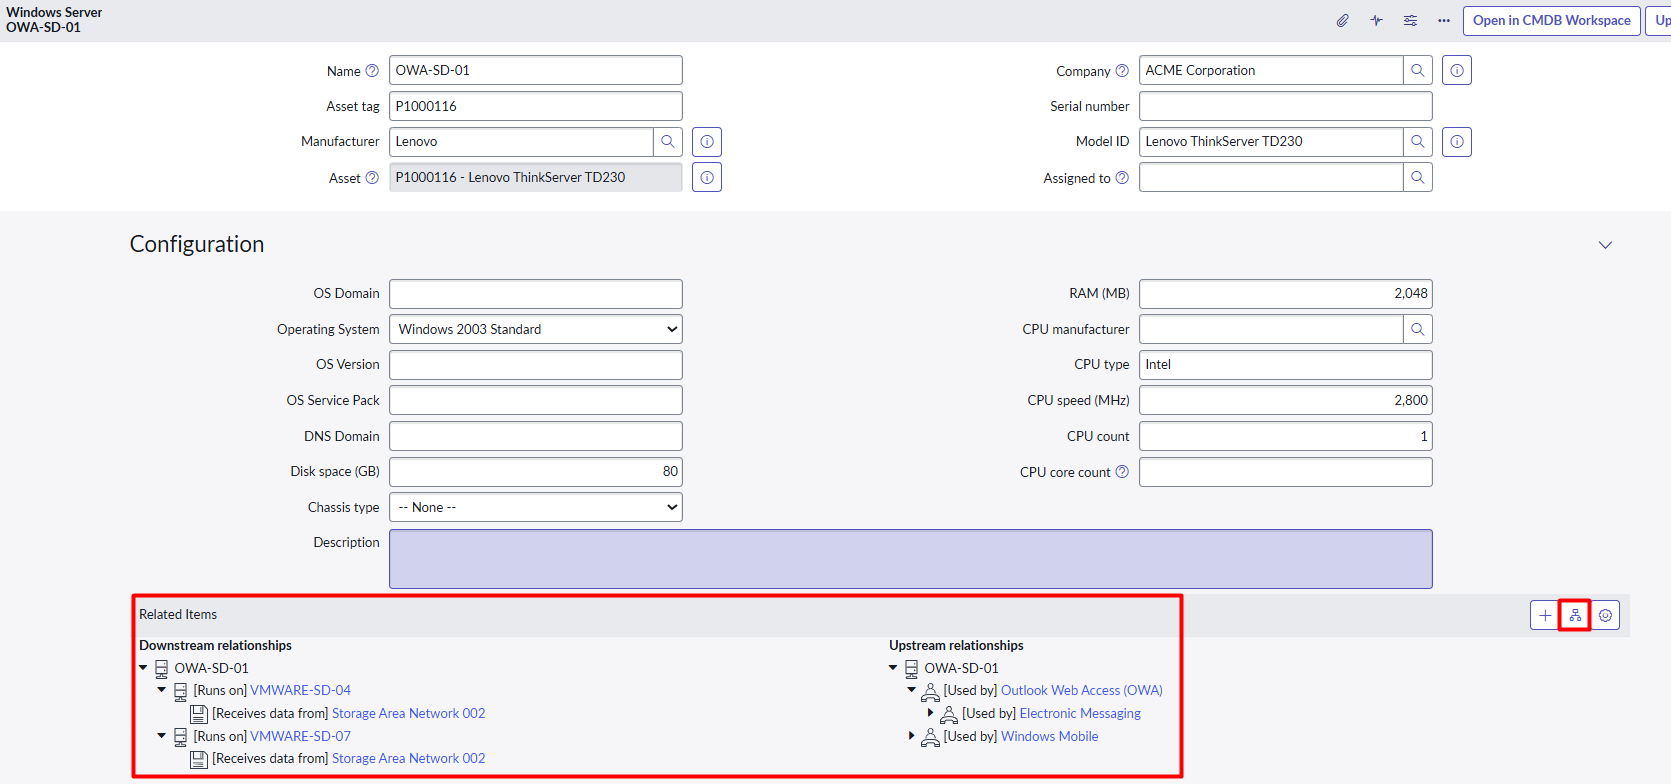
Task: Open the Chassis type dropdown
Action: pos(536,507)
